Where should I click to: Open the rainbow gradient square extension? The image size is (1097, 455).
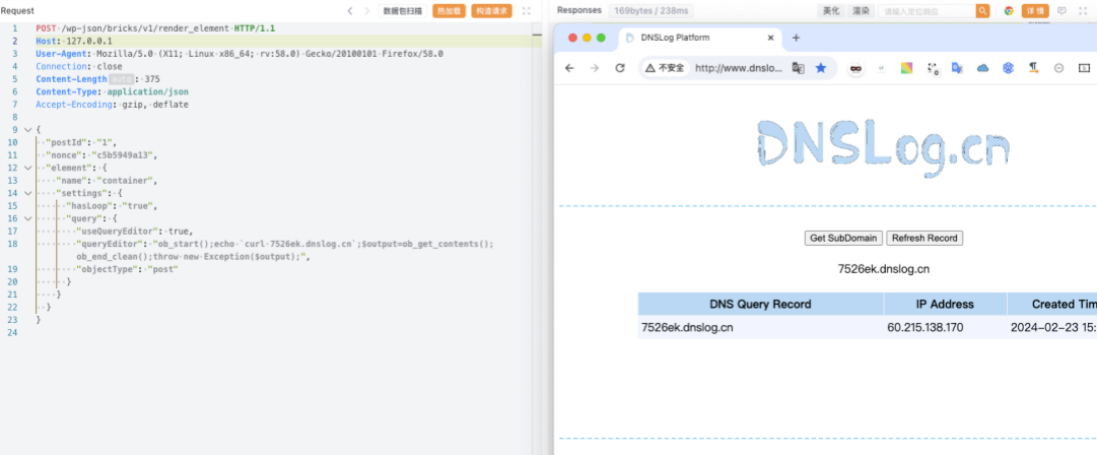pyautogui.click(x=907, y=68)
